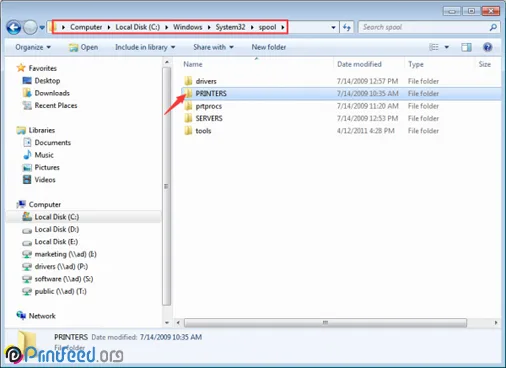This screenshot has width=506, height=368.
Task: Click Windows in the address path
Action: pyautogui.click(x=188, y=27)
